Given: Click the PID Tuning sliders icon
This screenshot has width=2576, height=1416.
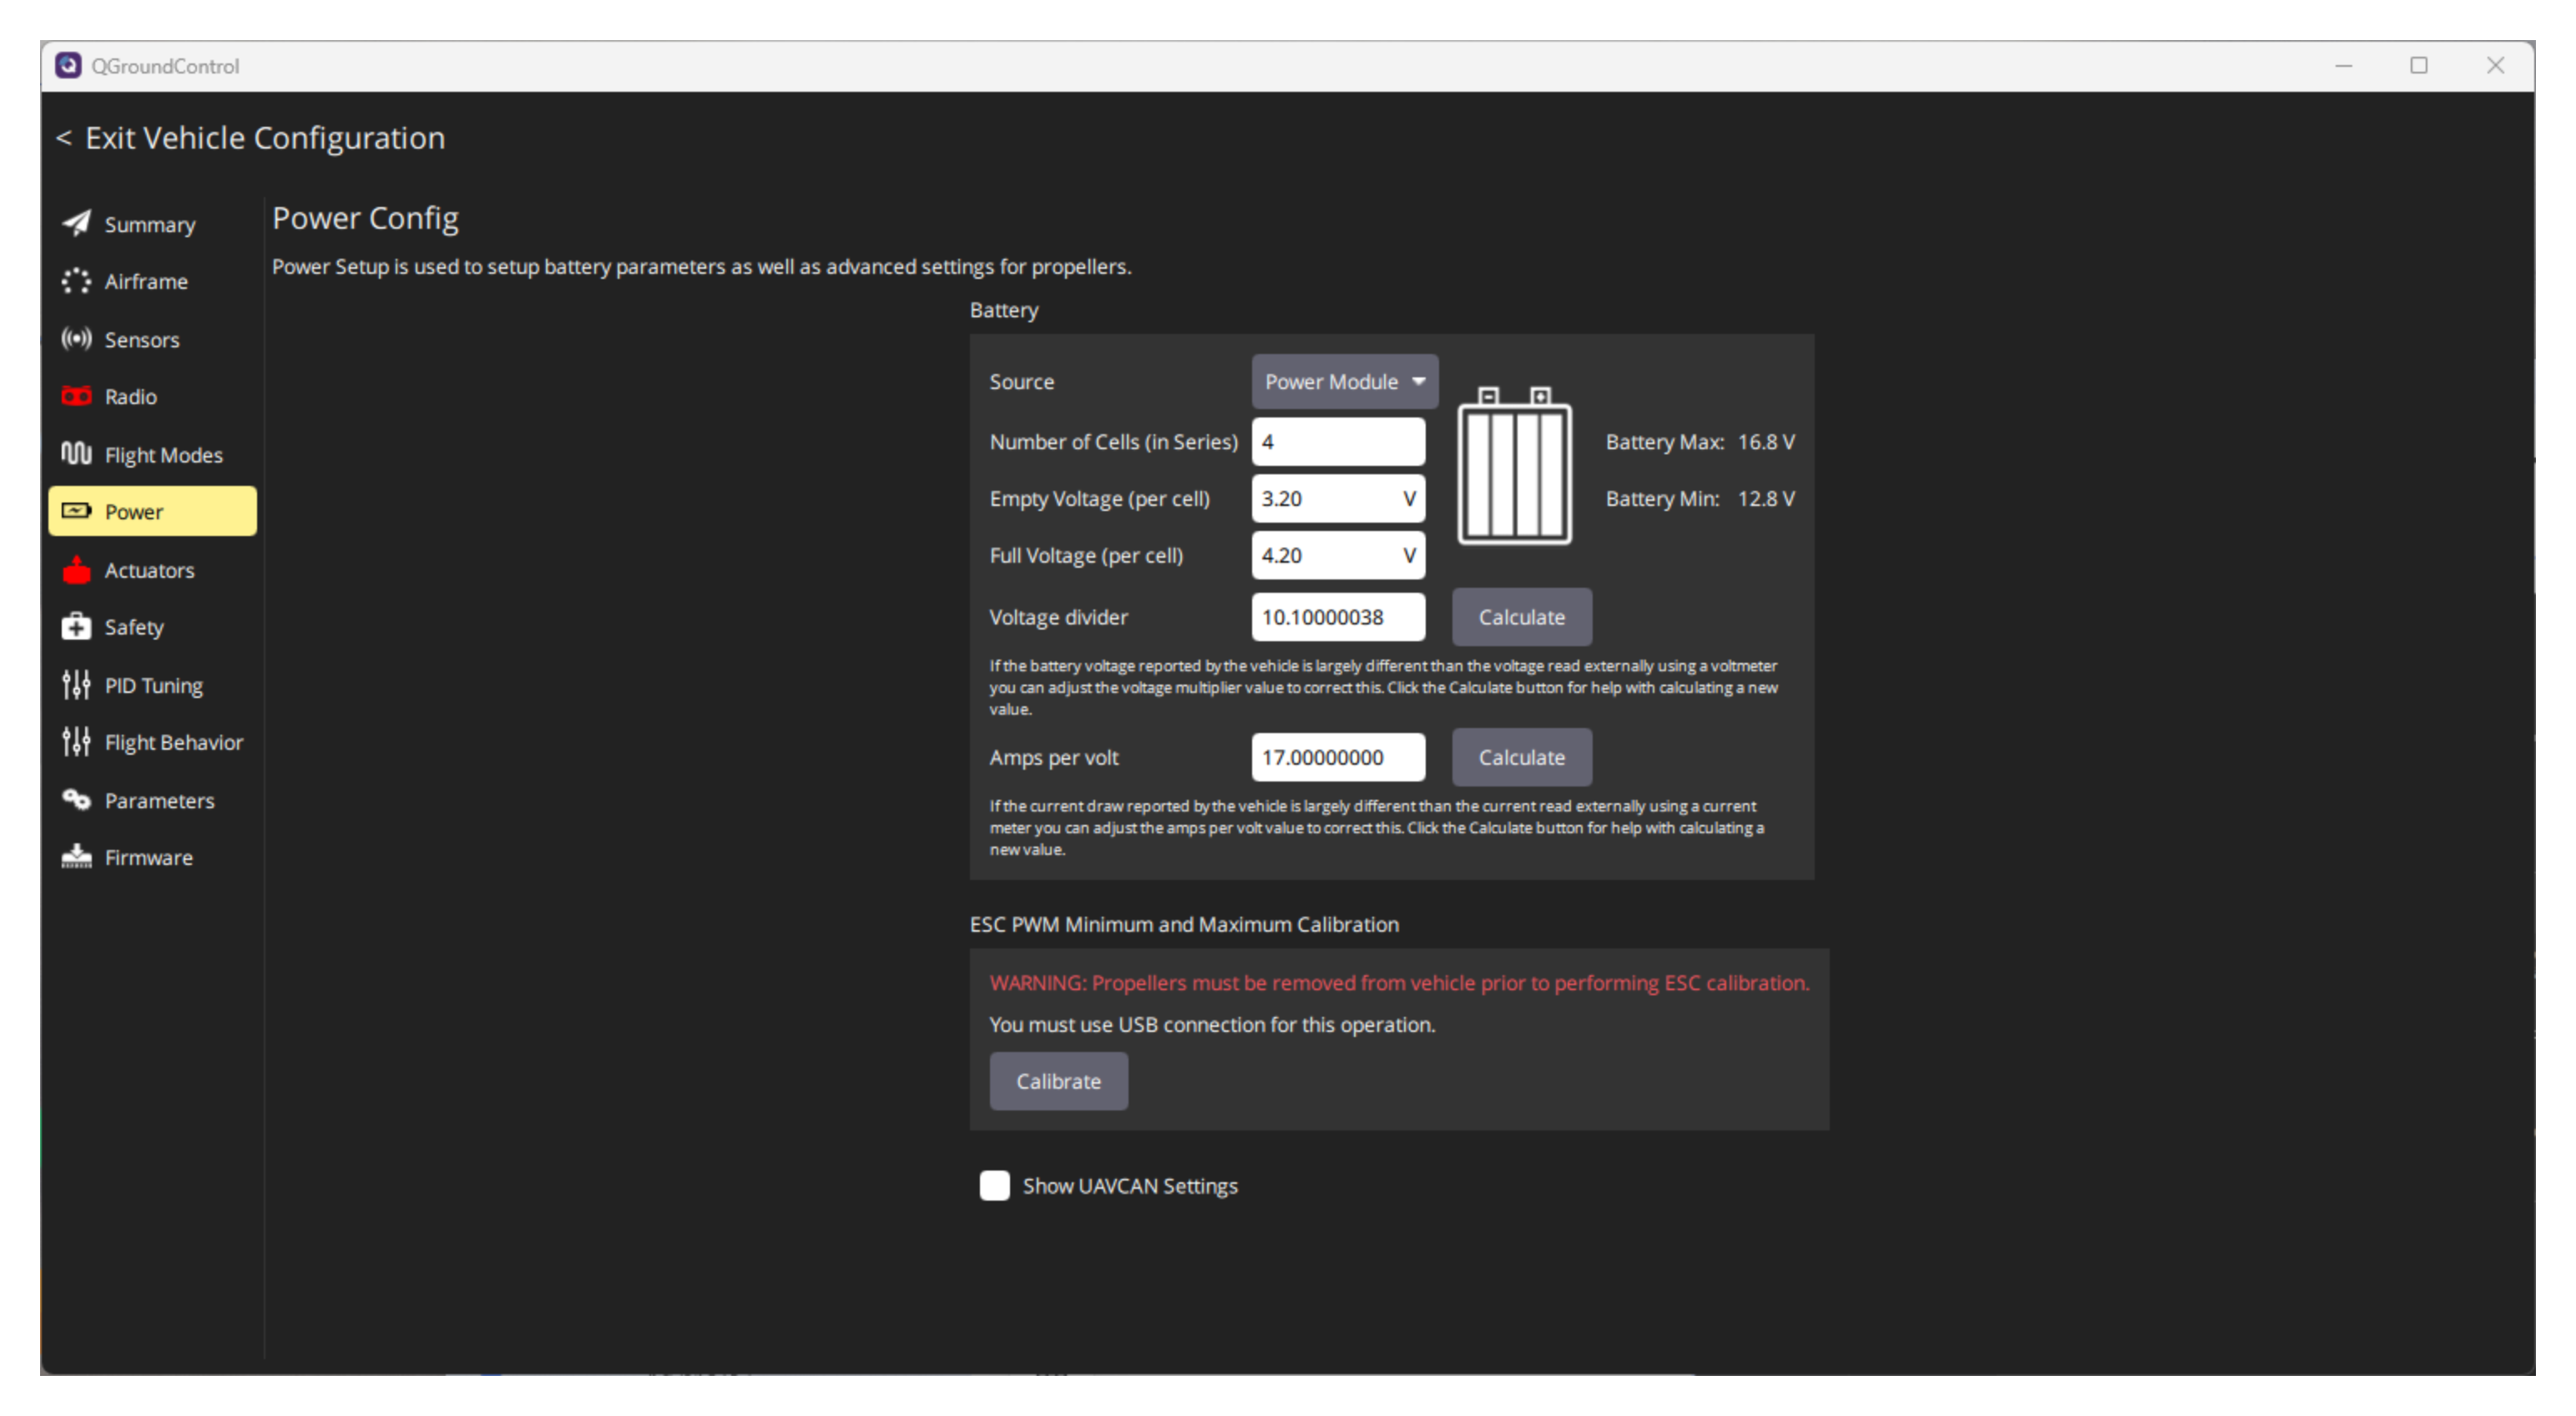Looking at the screenshot, I should (76, 684).
